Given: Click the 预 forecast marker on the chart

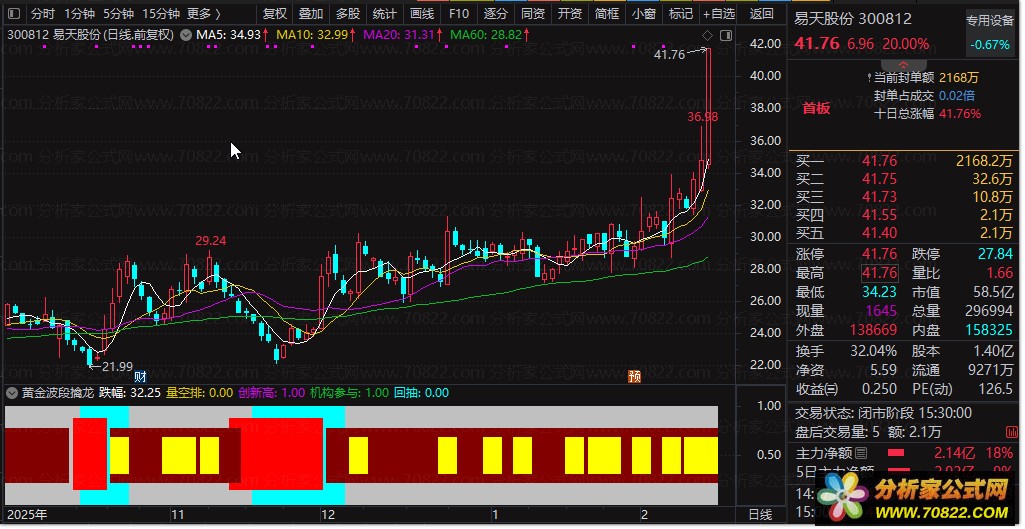Looking at the screenshot, I should click(634, 377).
